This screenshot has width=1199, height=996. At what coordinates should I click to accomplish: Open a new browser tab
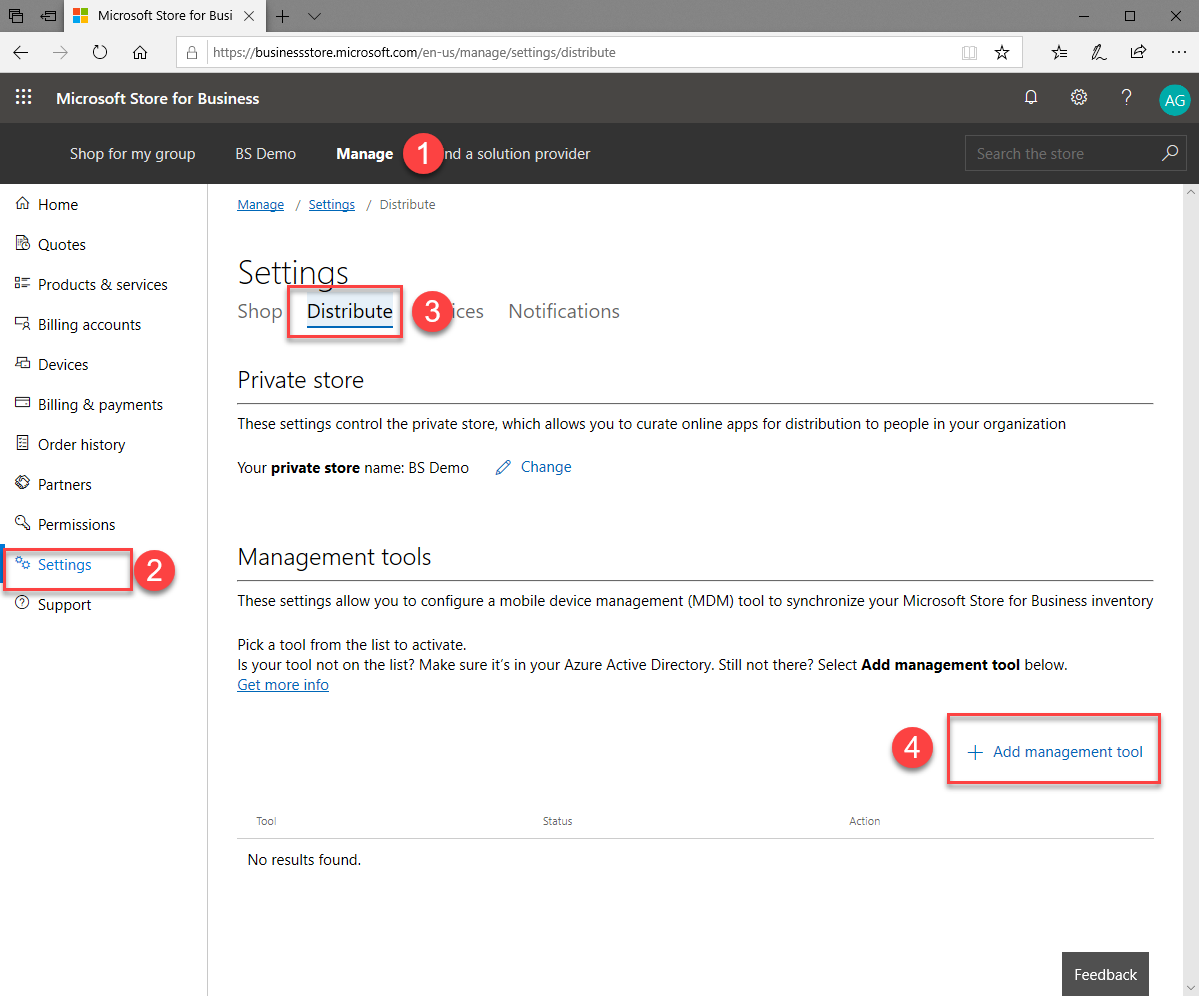tap(282, 16)
